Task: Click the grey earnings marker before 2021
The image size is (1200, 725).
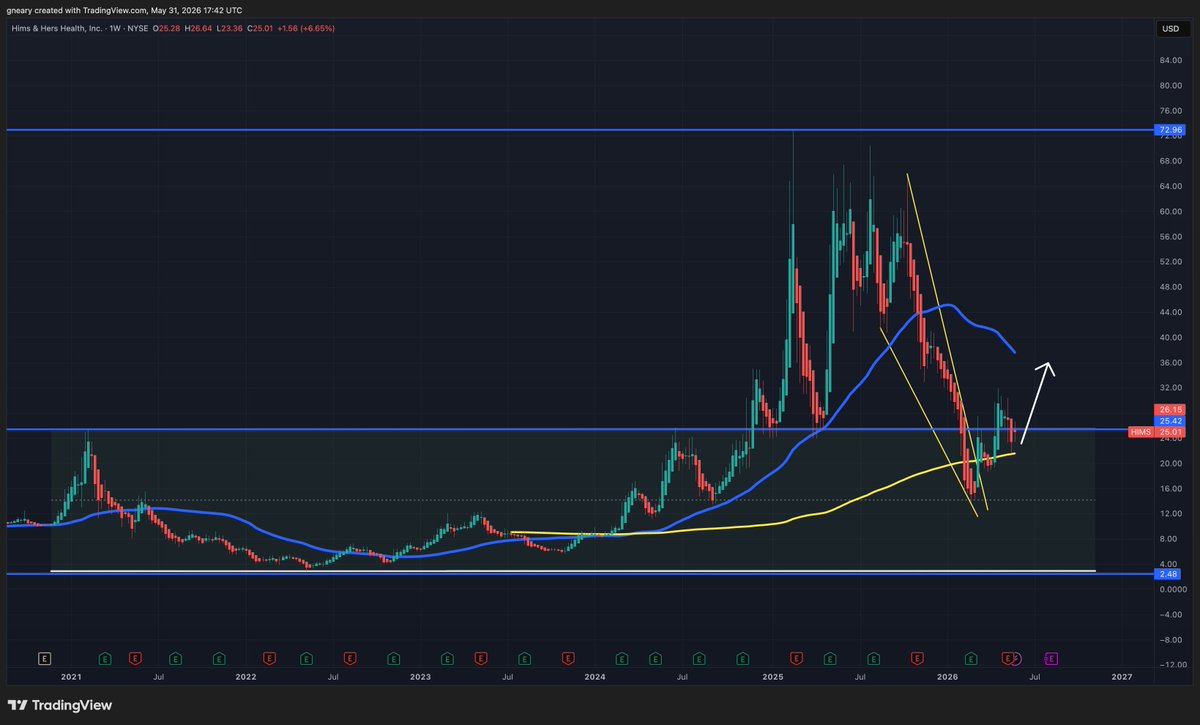Action: tap(44, 658)
